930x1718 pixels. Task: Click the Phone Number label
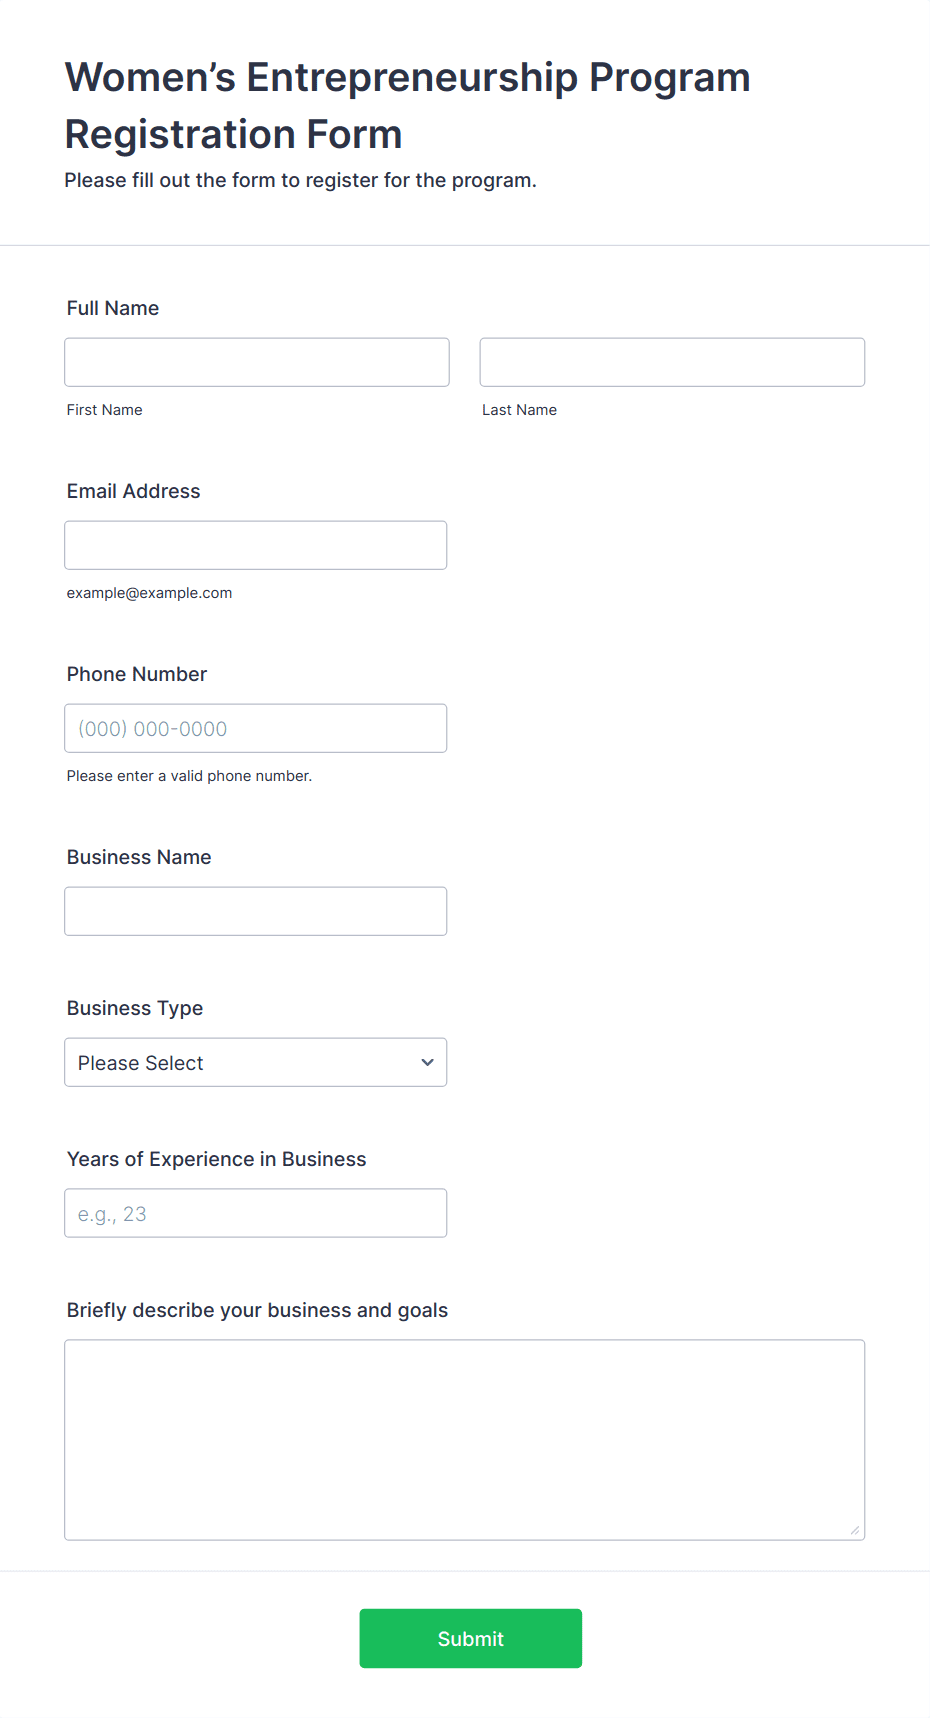pos(137,674)
